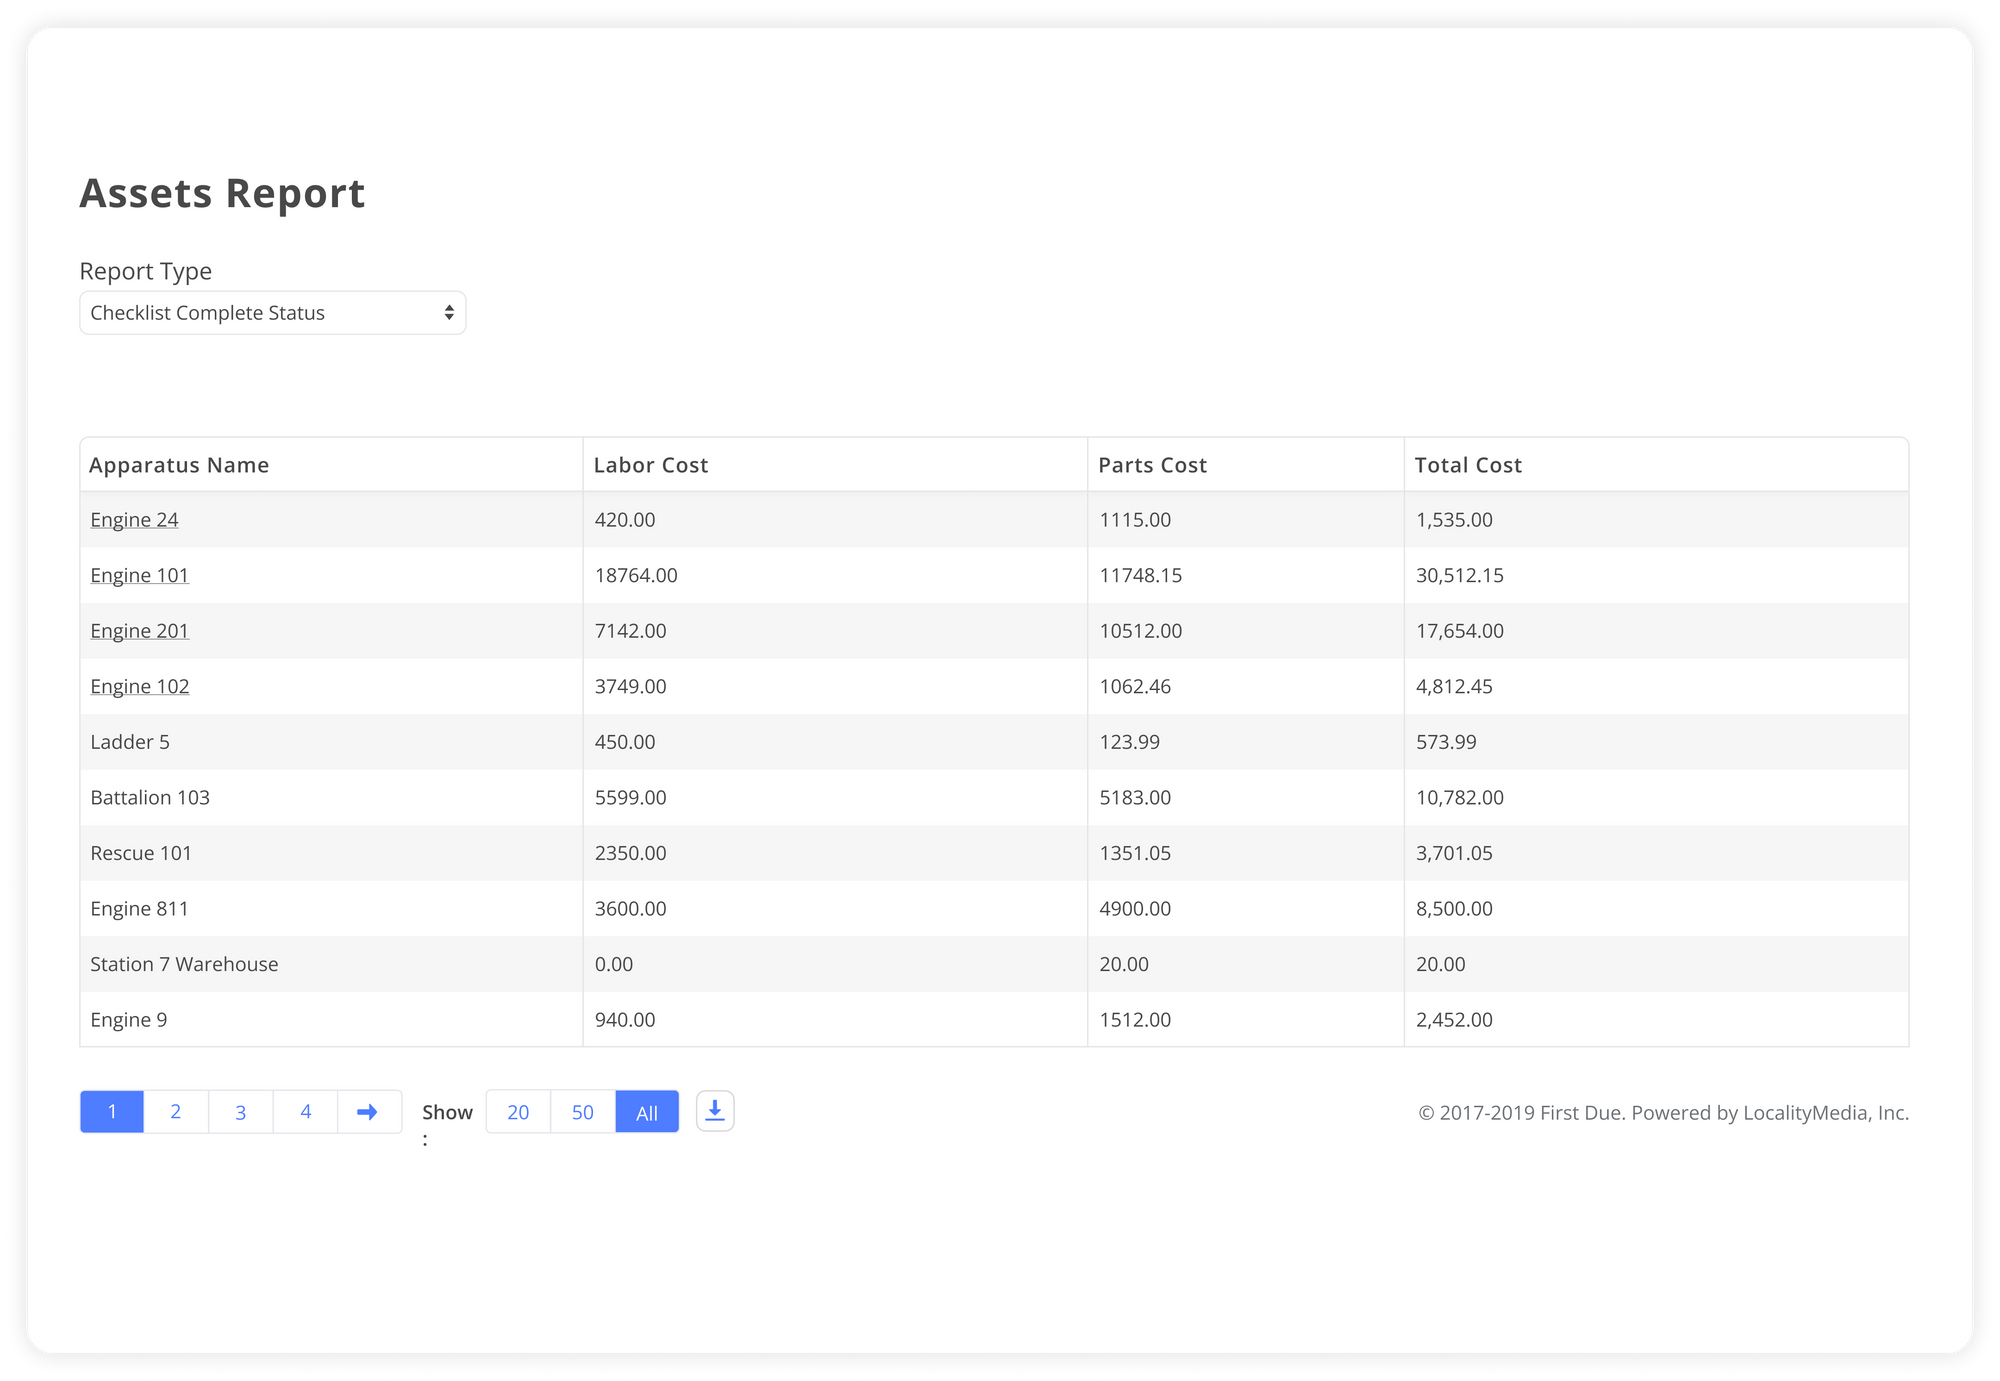
Task: Show 20 rows per page
Action: pos(517,1111)
